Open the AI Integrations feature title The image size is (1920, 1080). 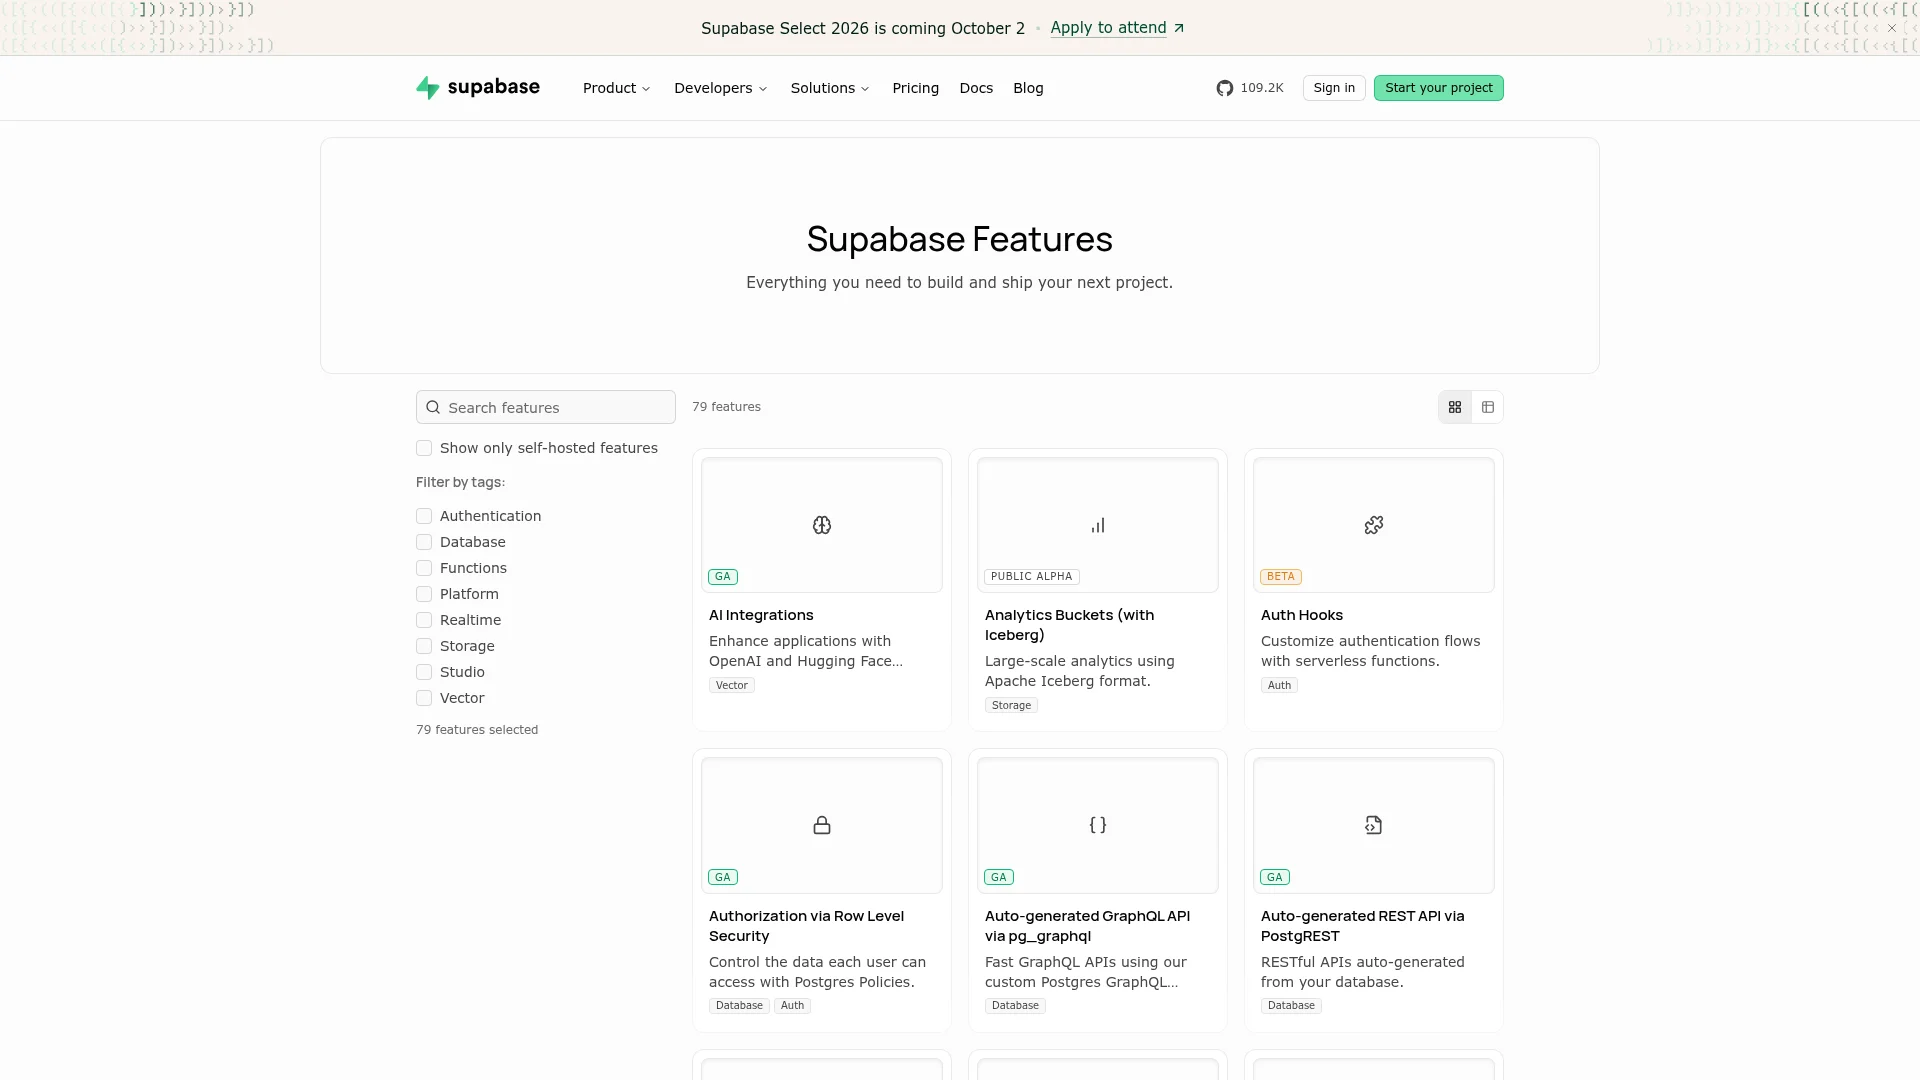[x=761, y=615]
